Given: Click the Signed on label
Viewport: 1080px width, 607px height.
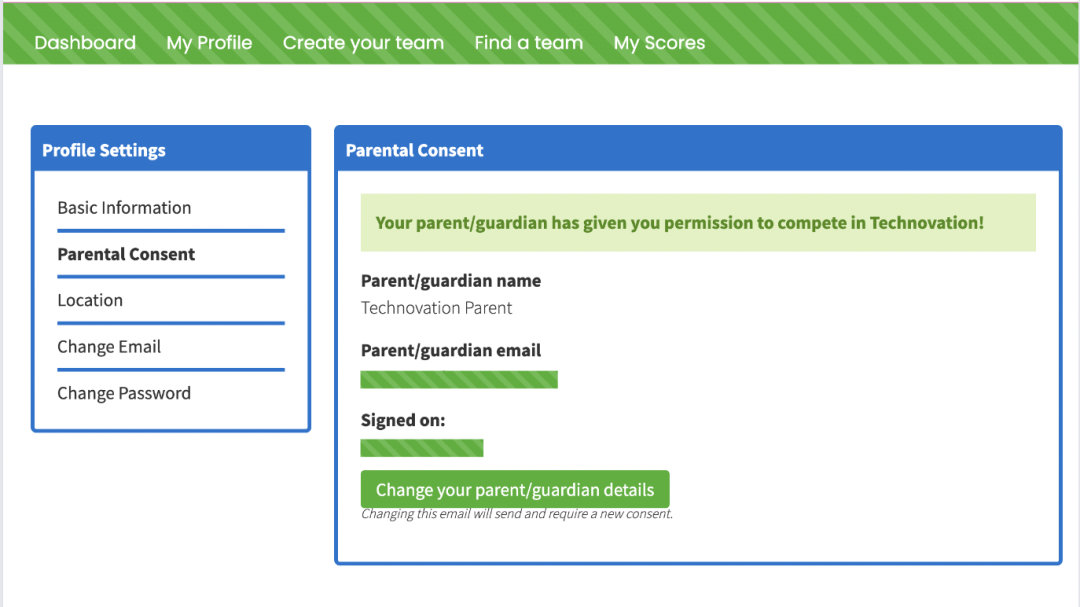Looking at the screenshot, I should click(403, 421).
